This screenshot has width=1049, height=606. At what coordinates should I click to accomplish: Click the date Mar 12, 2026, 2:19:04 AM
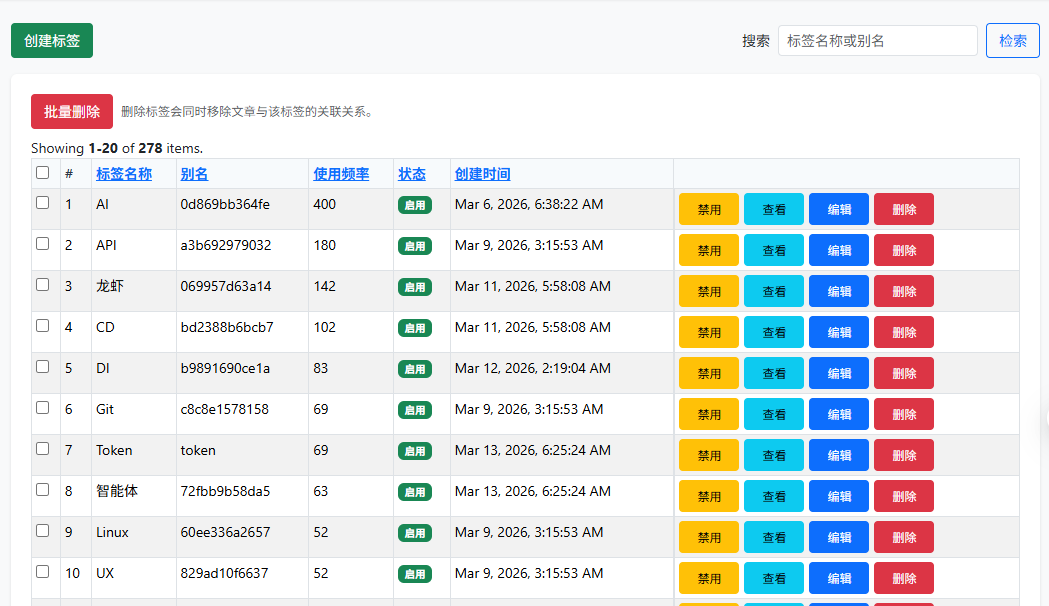click(533, 368)
